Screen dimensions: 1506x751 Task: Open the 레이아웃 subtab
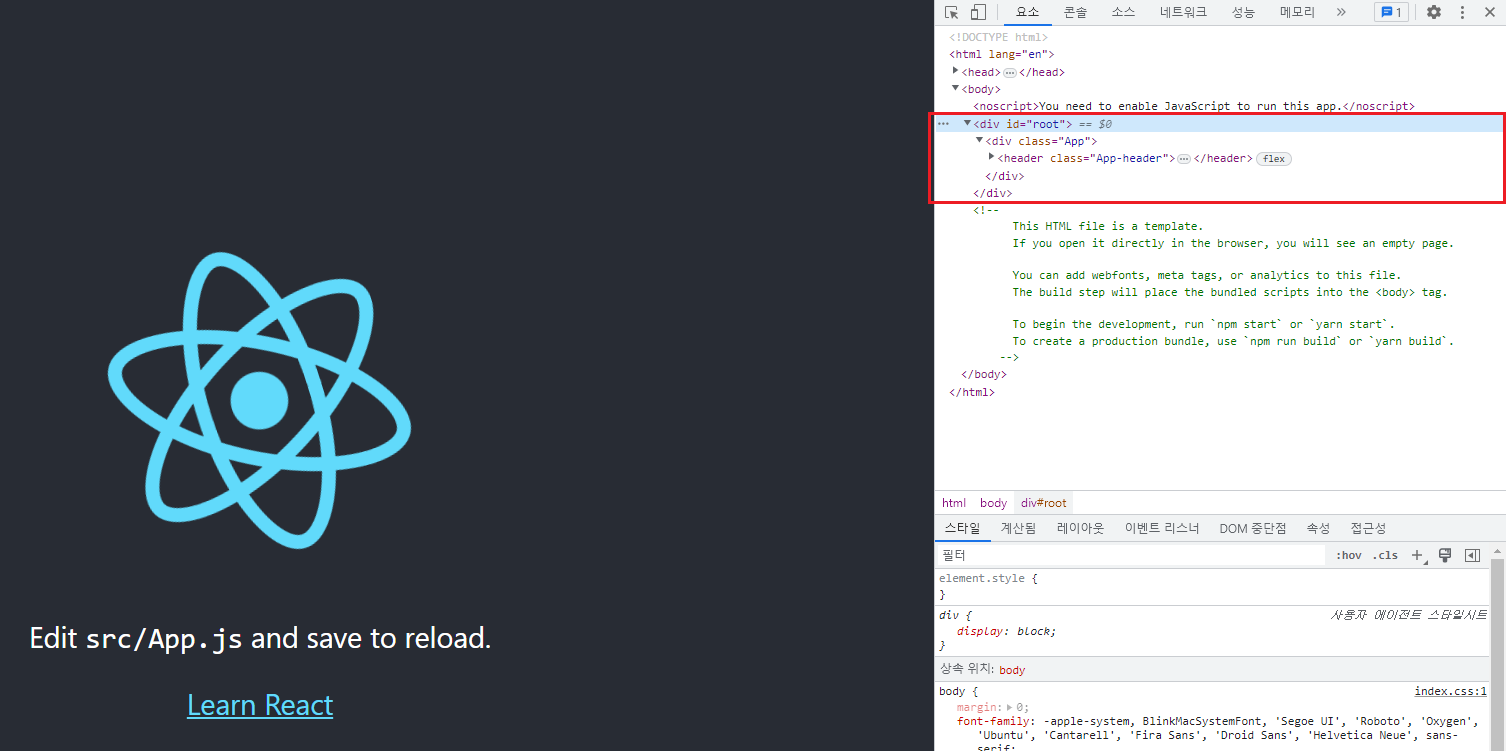point(1081,528)
